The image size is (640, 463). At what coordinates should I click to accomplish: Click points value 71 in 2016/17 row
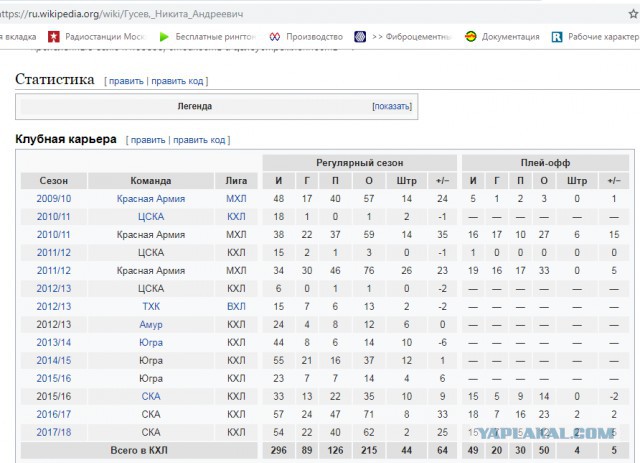coord(369,414)
